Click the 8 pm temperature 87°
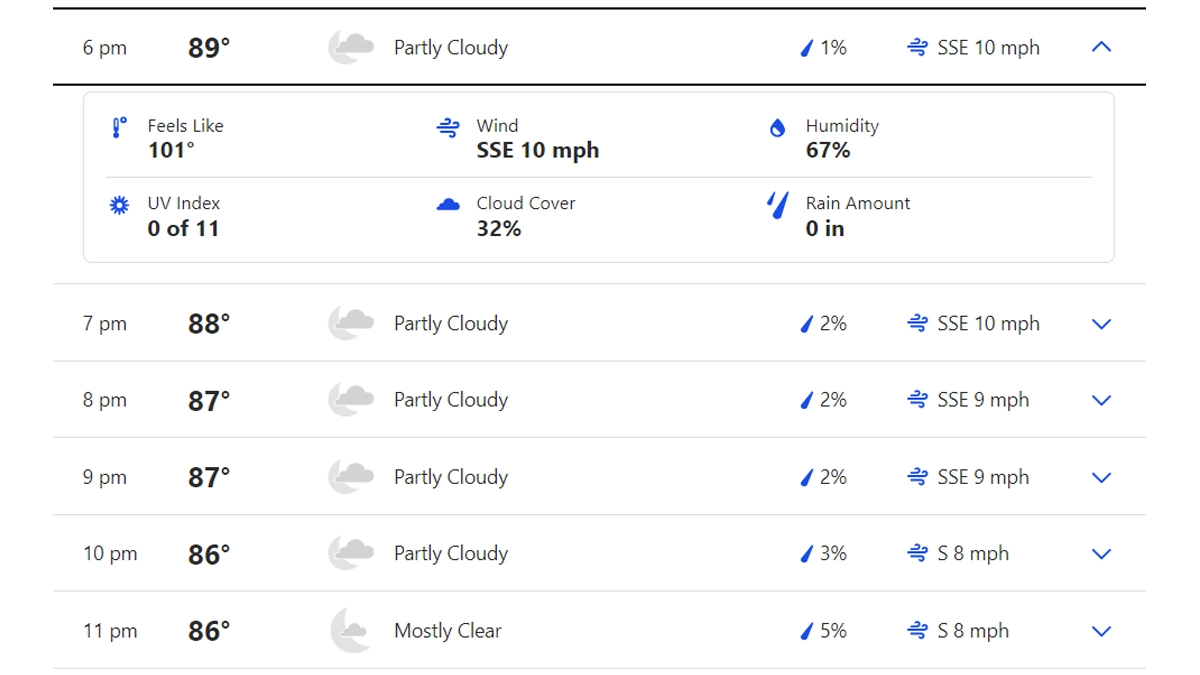 pyautogui.click(x=209, y=400)
